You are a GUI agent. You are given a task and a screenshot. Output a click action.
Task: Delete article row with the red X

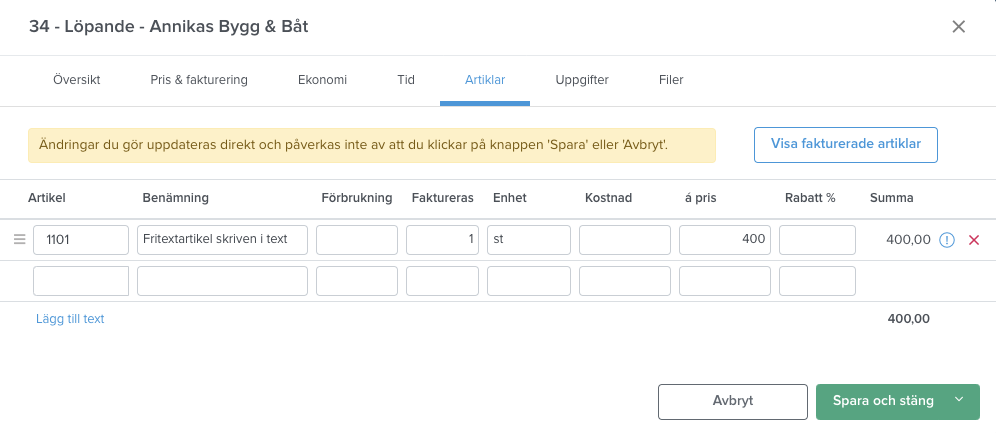pyautogui.click(x=974, y=240)
